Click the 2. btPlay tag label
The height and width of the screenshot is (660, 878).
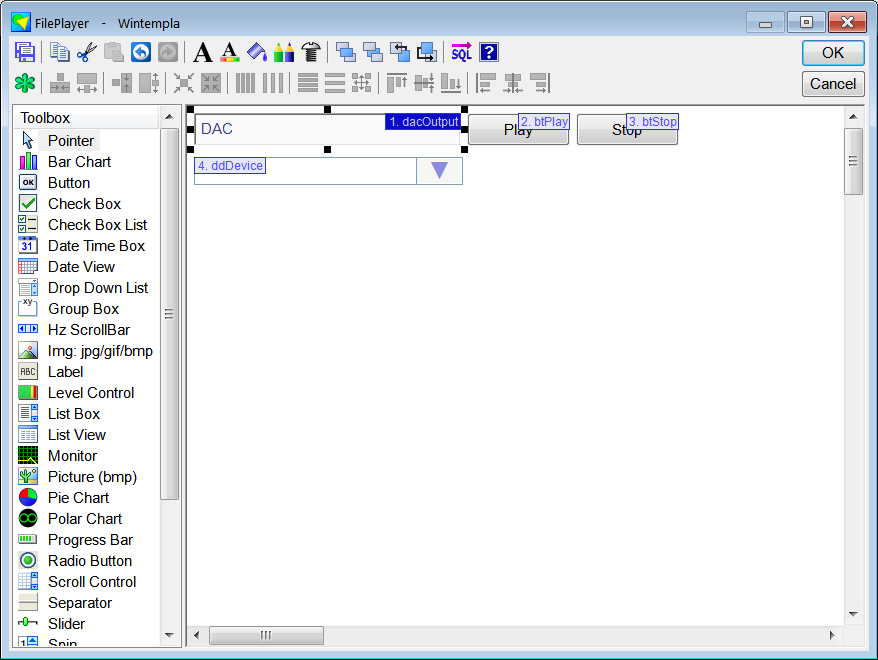tap(544, 121)
